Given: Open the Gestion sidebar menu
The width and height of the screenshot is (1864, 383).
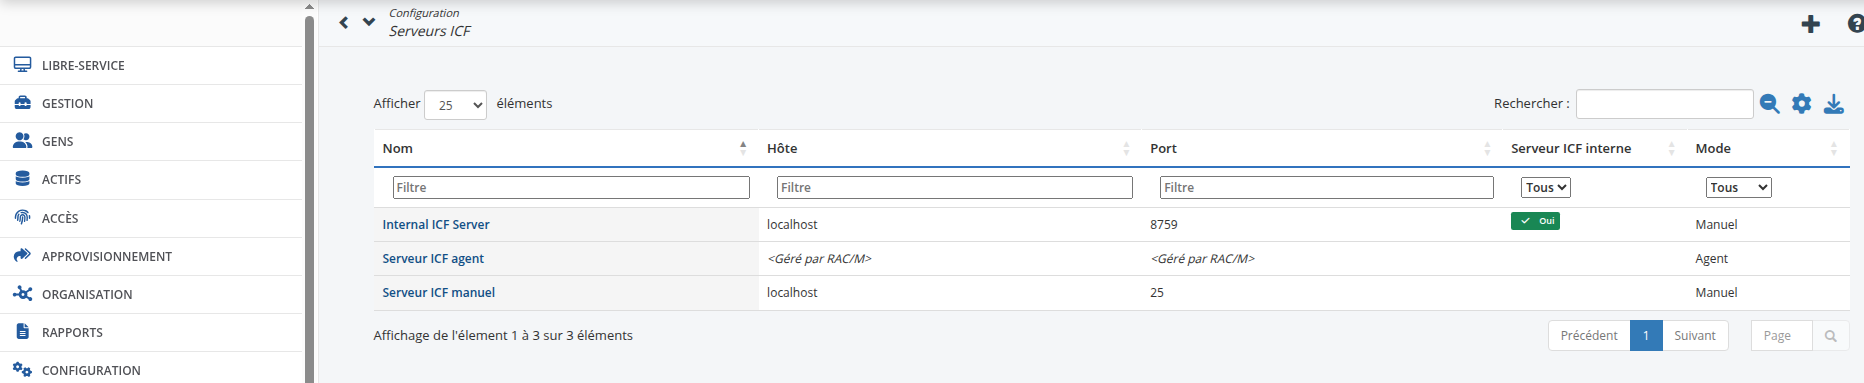Looking at the screenshot, I should click(x=150, y=103).
